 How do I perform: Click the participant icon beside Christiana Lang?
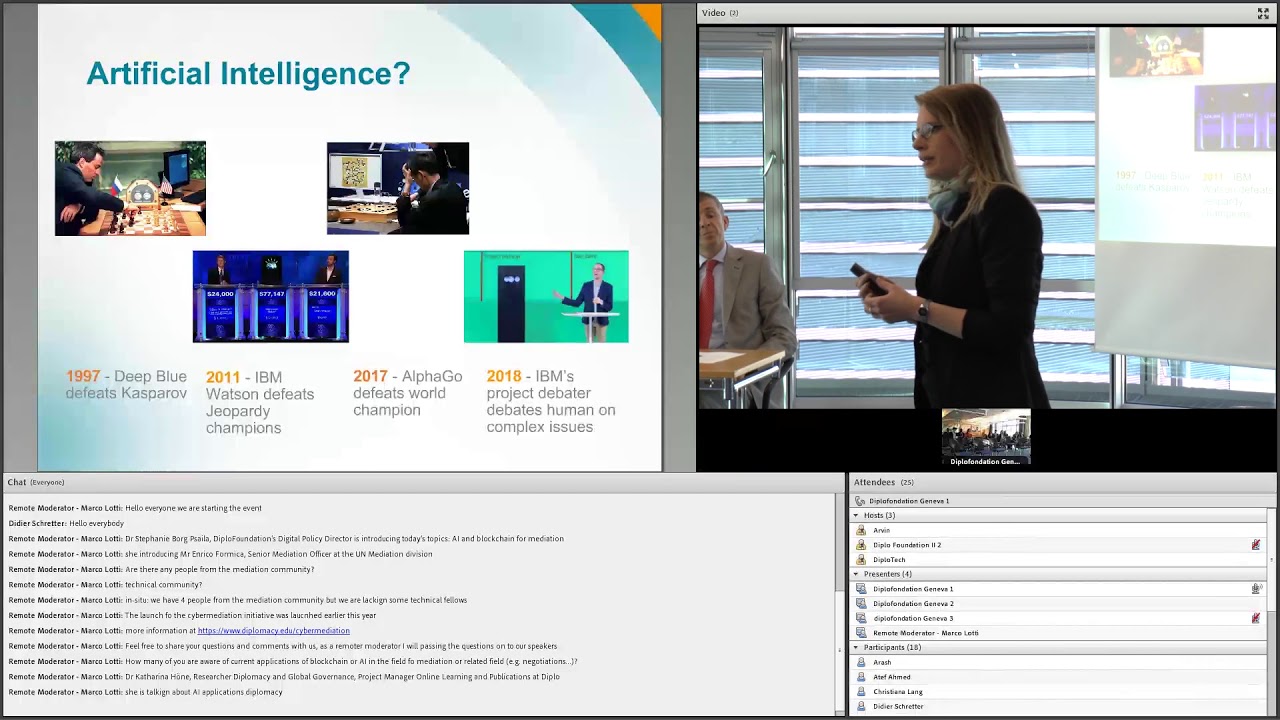click(861, 692)
